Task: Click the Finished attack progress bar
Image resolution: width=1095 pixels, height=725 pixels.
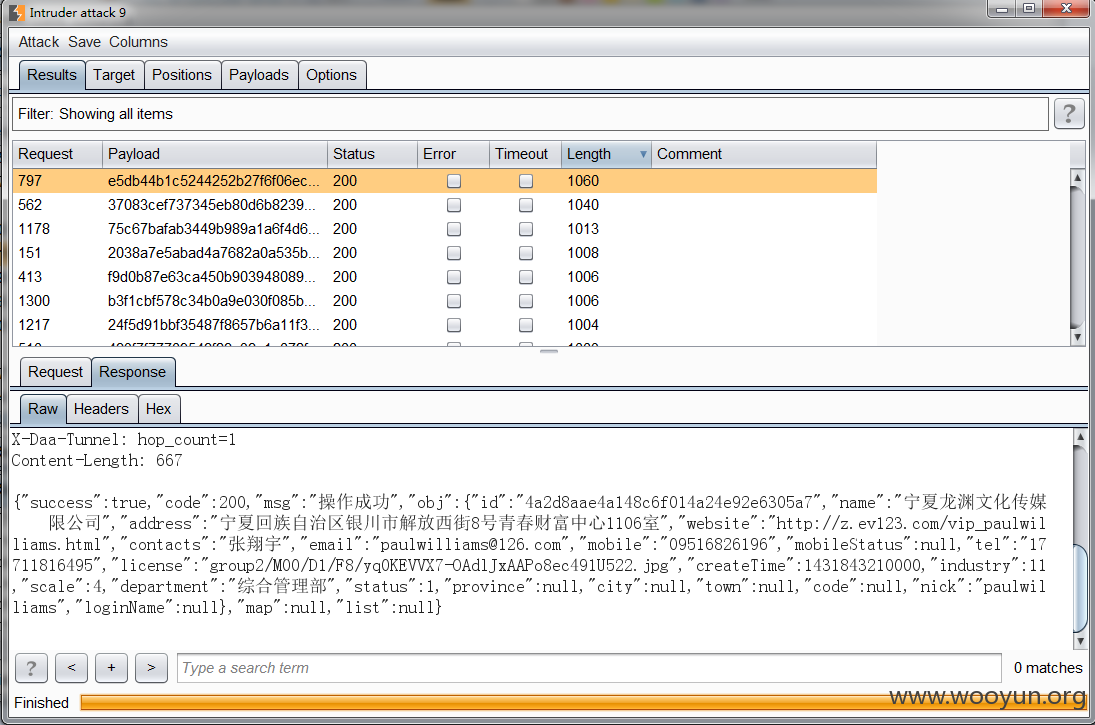Action: 583,703
